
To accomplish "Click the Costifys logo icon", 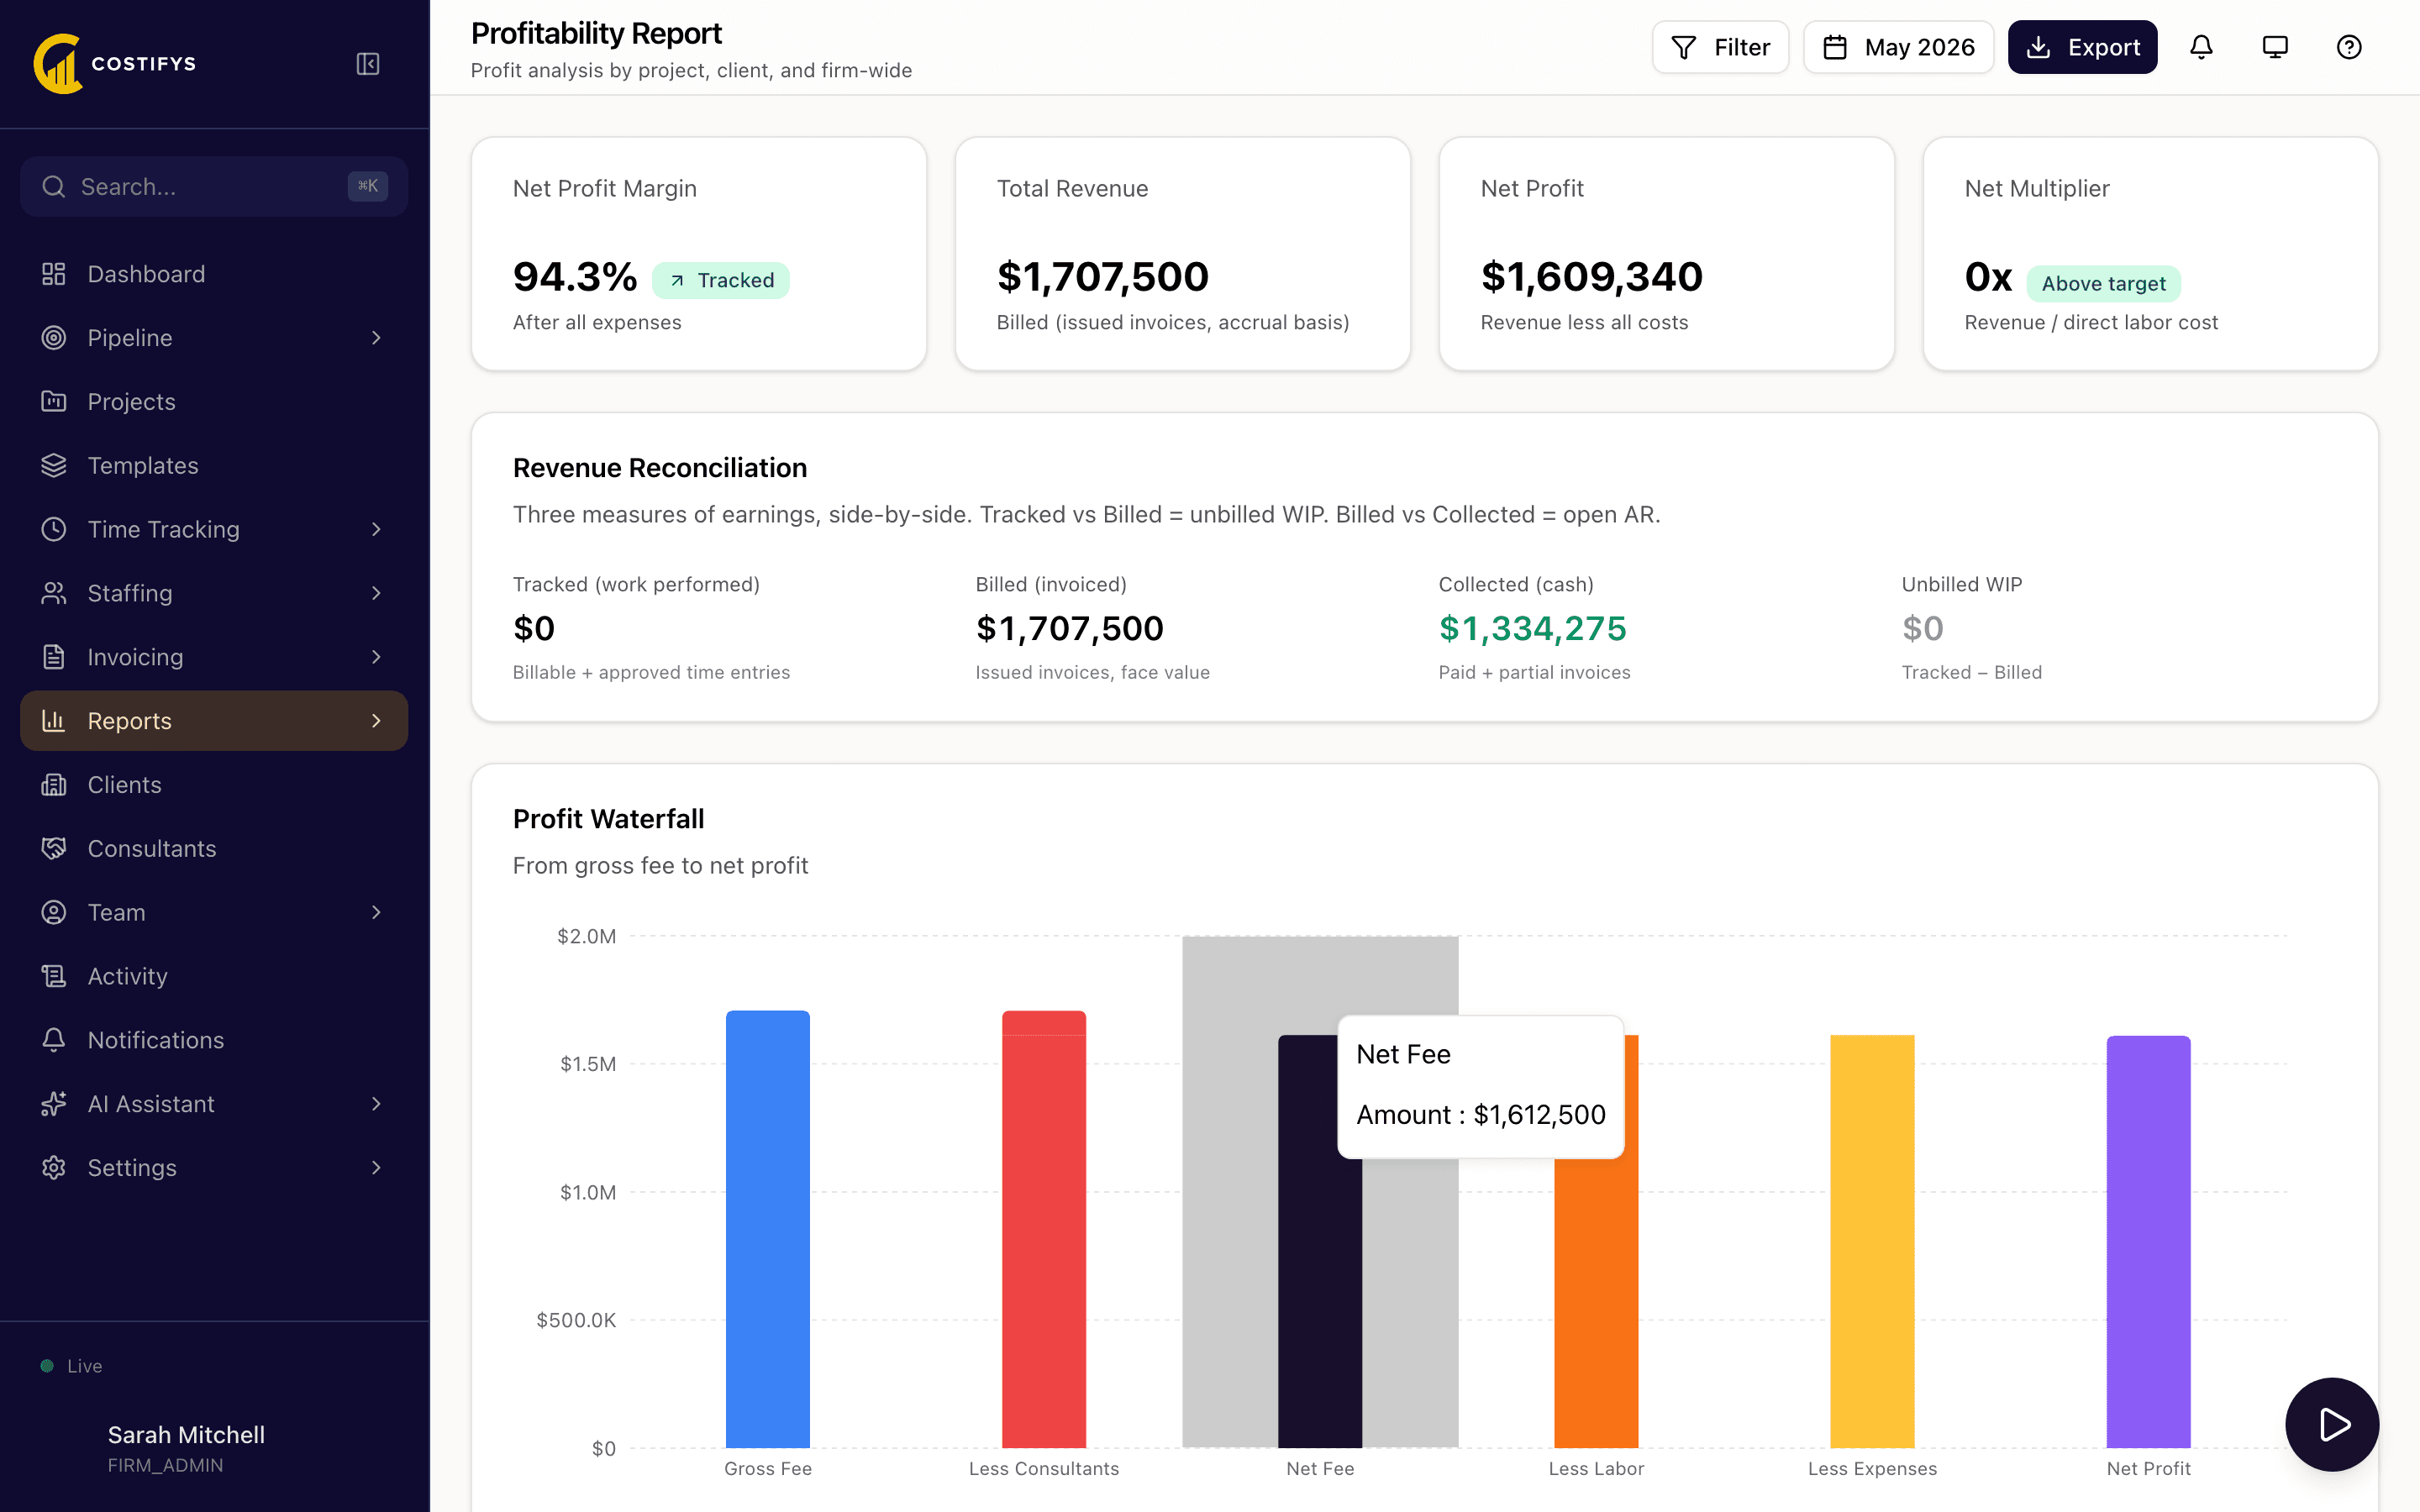I will (58, 63).
